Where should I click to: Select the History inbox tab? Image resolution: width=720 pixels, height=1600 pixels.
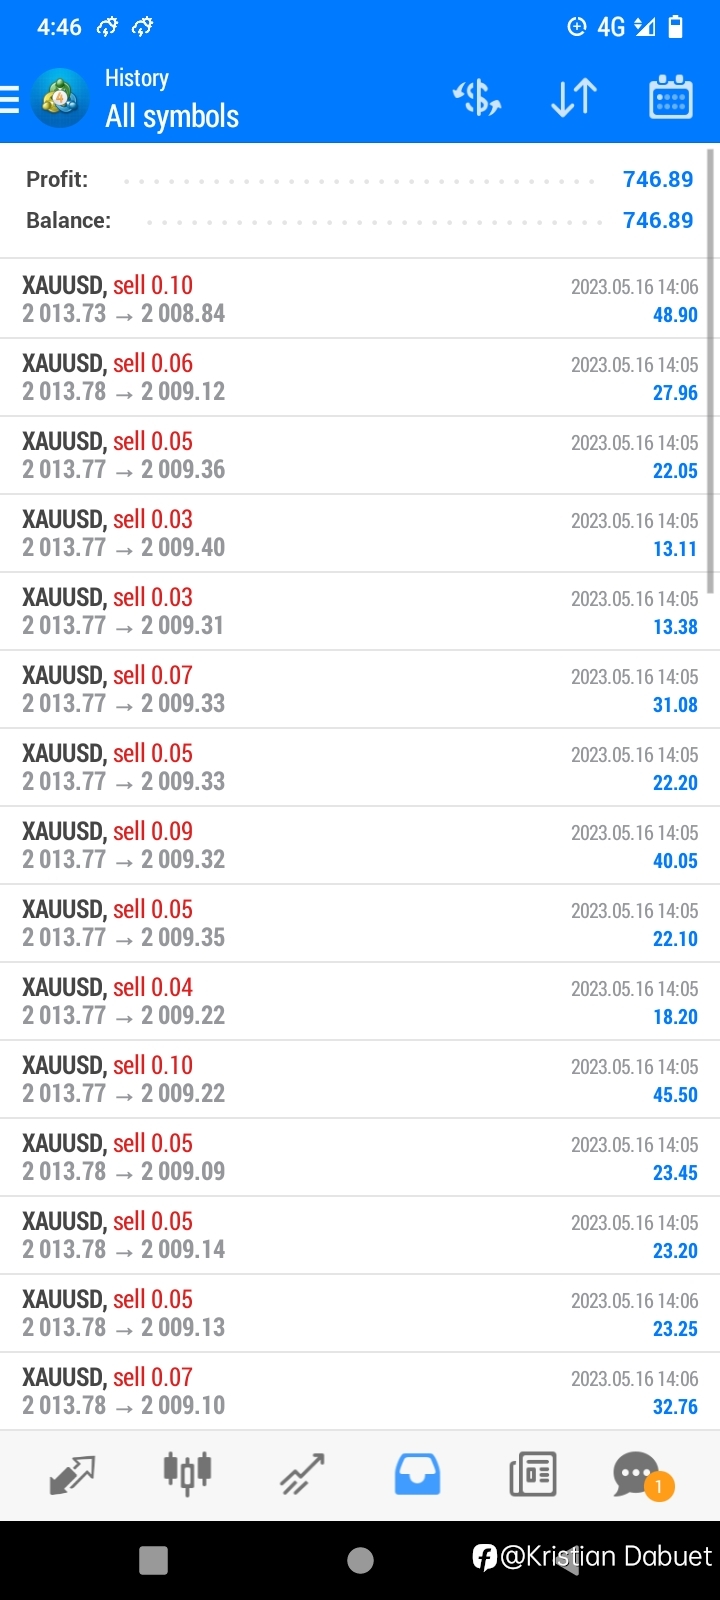(417, 1474)
